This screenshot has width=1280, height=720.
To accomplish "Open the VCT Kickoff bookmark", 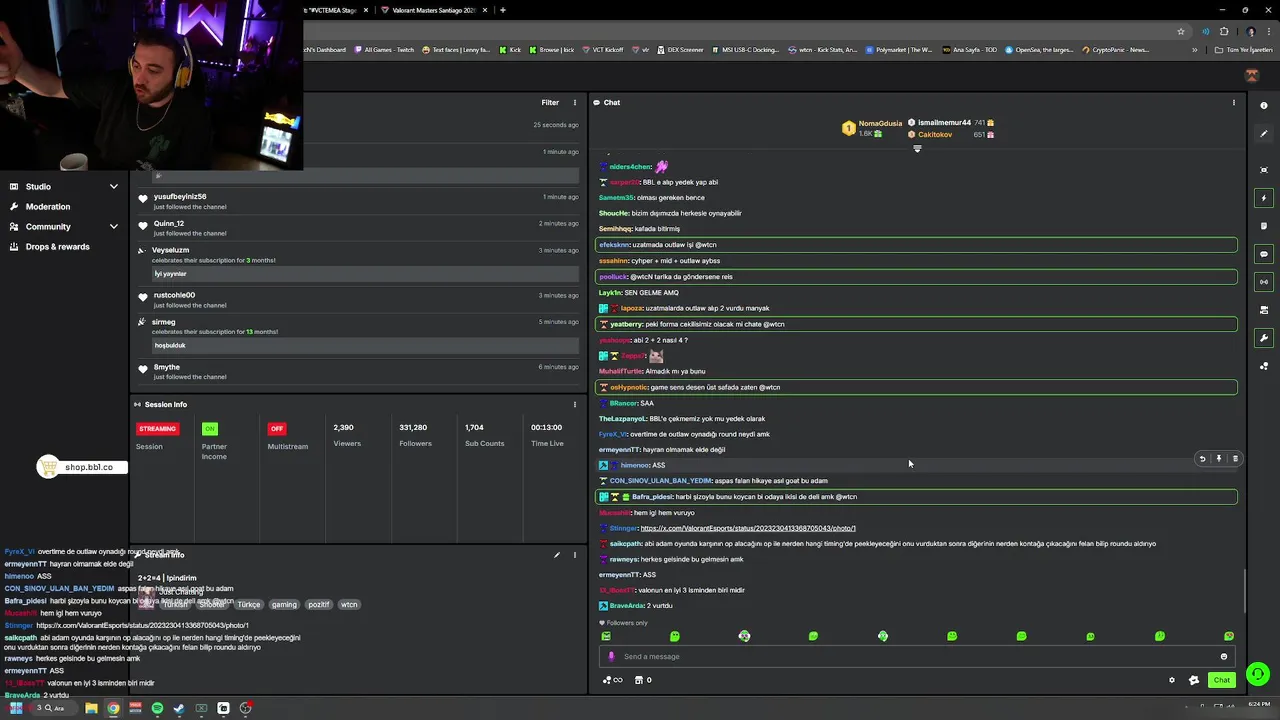I will [x=601, y=50].
